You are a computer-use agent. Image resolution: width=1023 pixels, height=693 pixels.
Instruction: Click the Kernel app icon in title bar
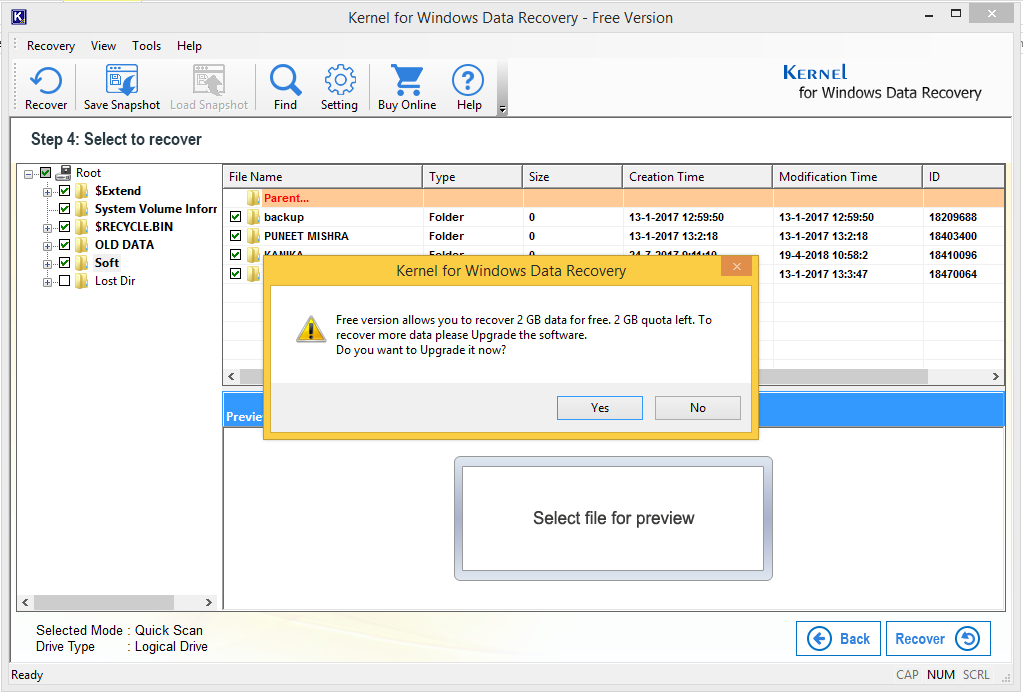[x=19, y=17]
